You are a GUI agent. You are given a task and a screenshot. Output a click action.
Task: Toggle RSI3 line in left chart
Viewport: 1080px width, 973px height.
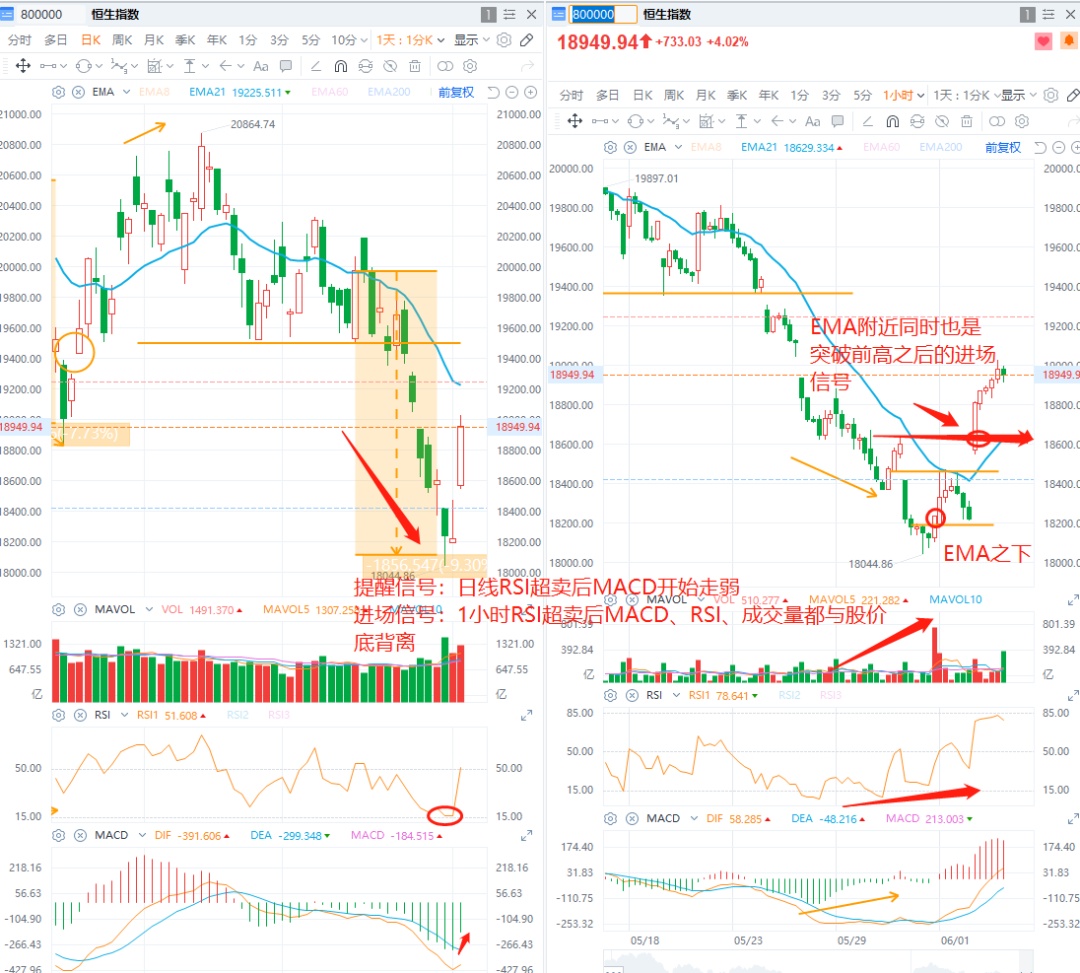[x=278, y=715]
